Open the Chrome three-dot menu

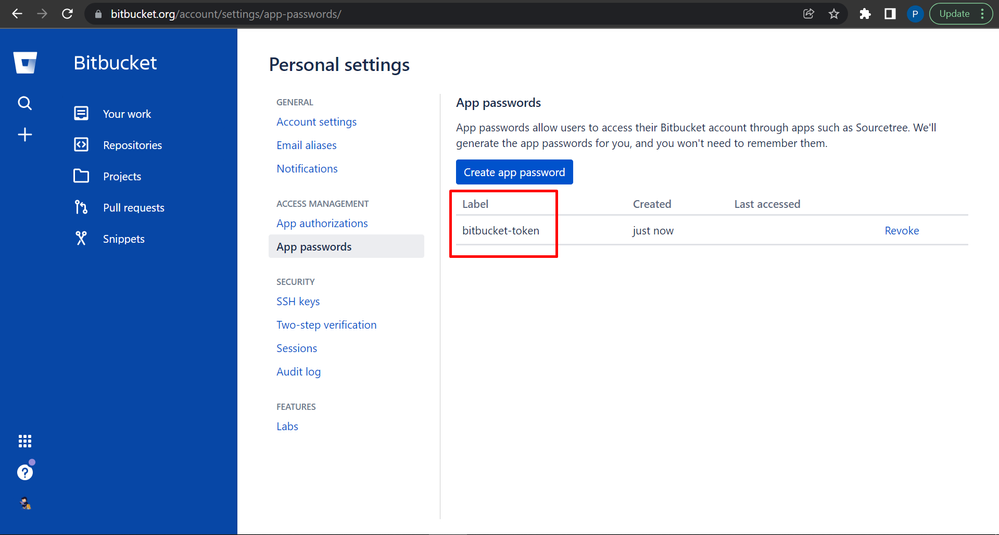tap(983, 14)
